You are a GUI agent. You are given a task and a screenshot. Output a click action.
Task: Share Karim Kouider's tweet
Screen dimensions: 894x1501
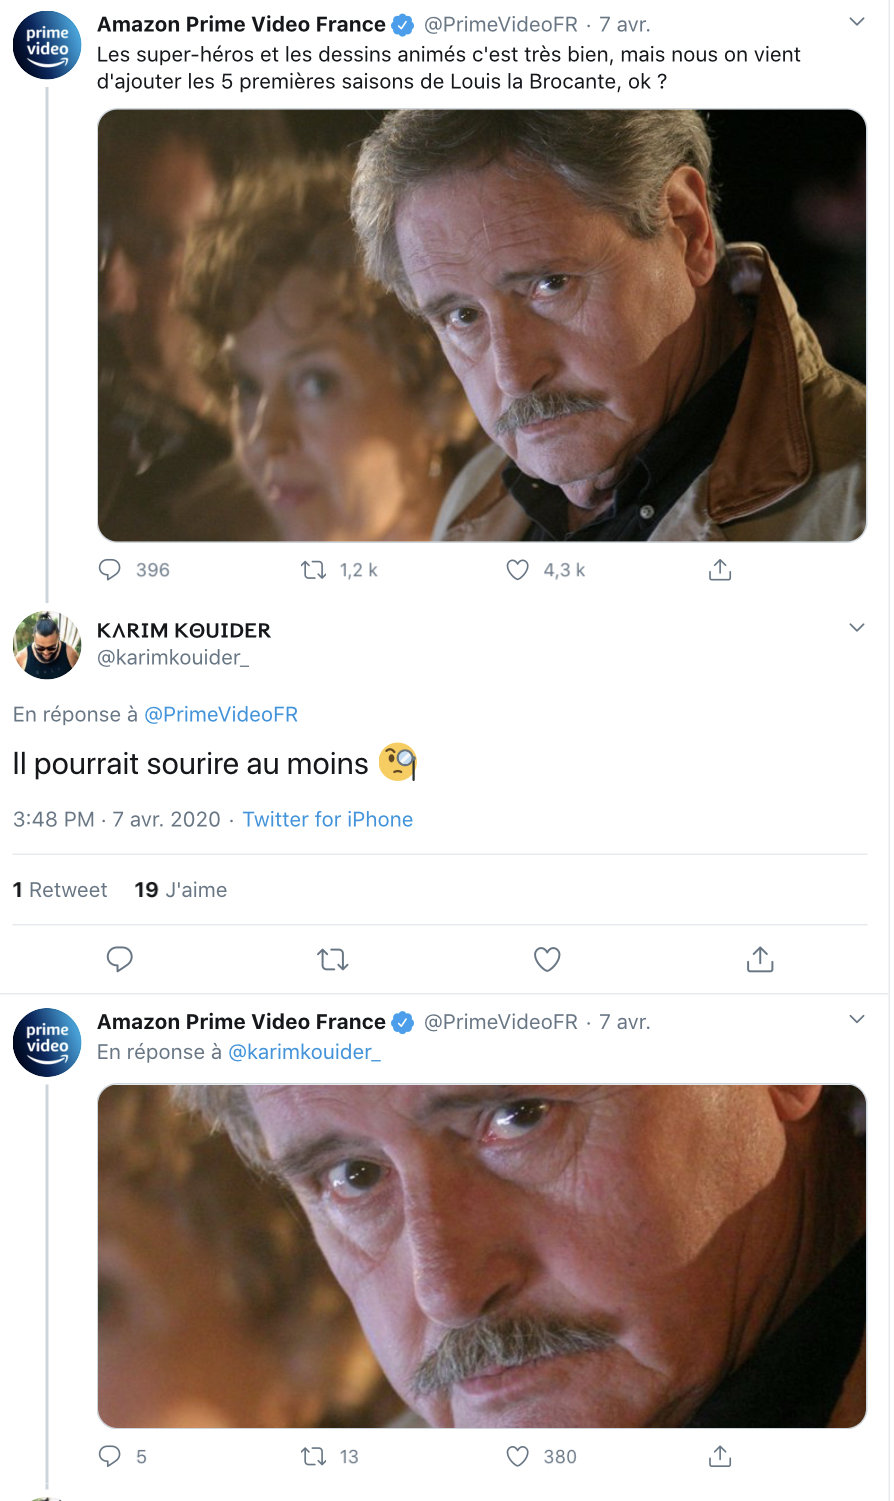pyautogui.click(x=760, y=959)
